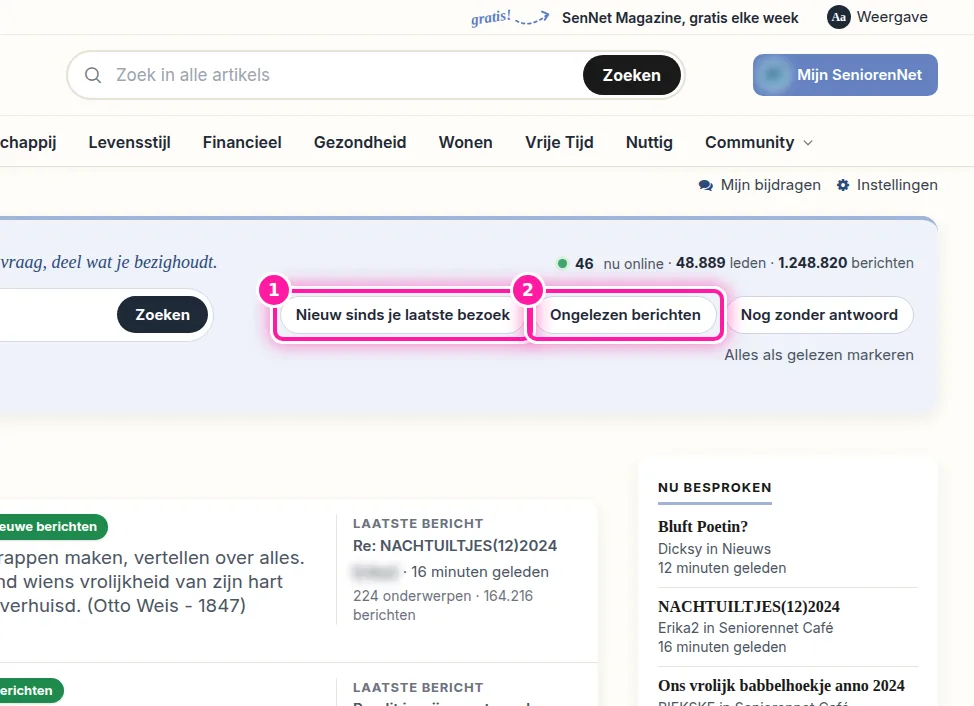This screenshot has width=974, height=706.
Task: Expand the Community menu chevron
Action: [808, 143]
